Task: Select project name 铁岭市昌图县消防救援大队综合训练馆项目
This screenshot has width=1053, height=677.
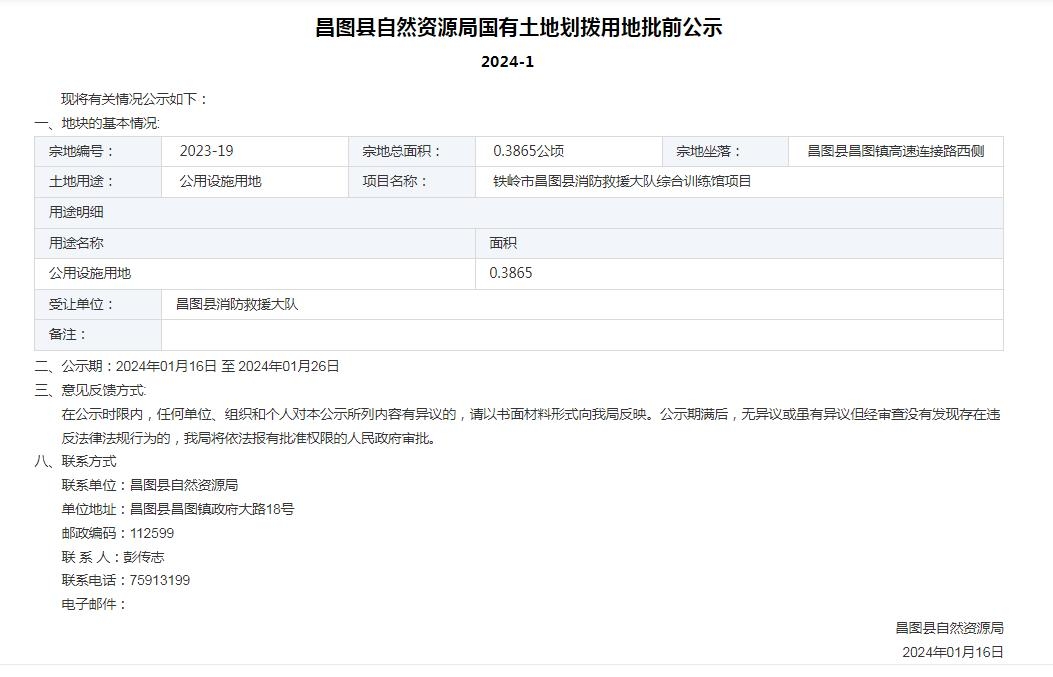Action: [x=622, y=181]
